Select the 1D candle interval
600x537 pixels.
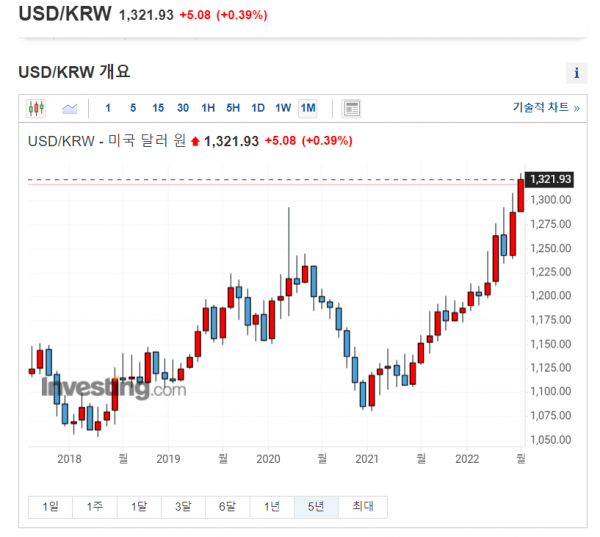(x=258, y=108)
